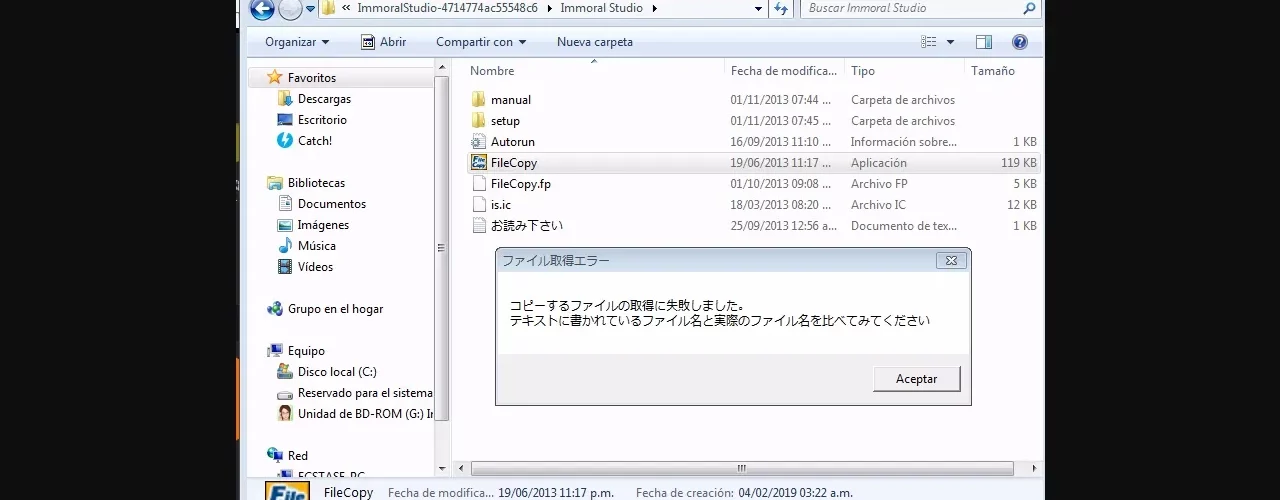This screenshot has height=500, width=1280.
Task: Open the address bar history dropdown
Action: point(758,9)
